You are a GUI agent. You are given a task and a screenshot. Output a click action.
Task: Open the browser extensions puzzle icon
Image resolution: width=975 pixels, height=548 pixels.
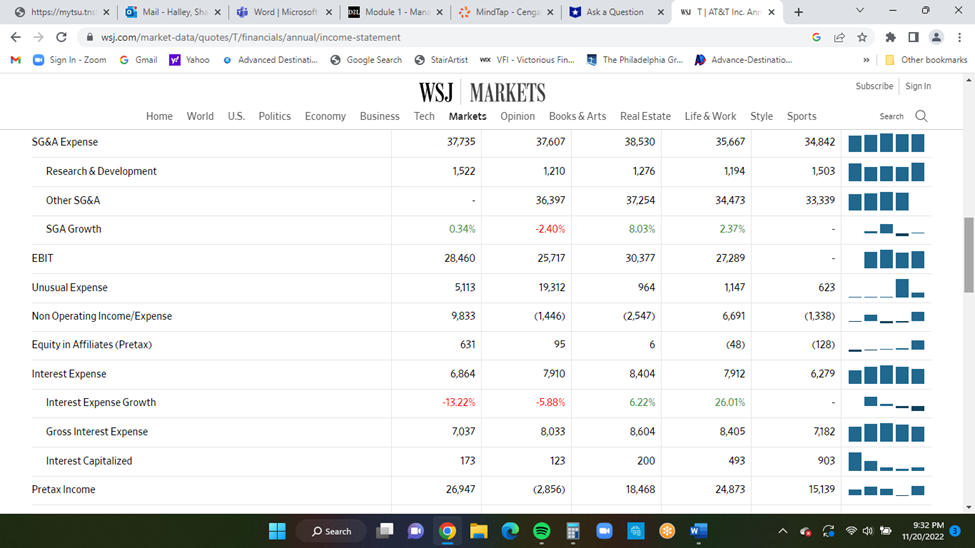890,37
